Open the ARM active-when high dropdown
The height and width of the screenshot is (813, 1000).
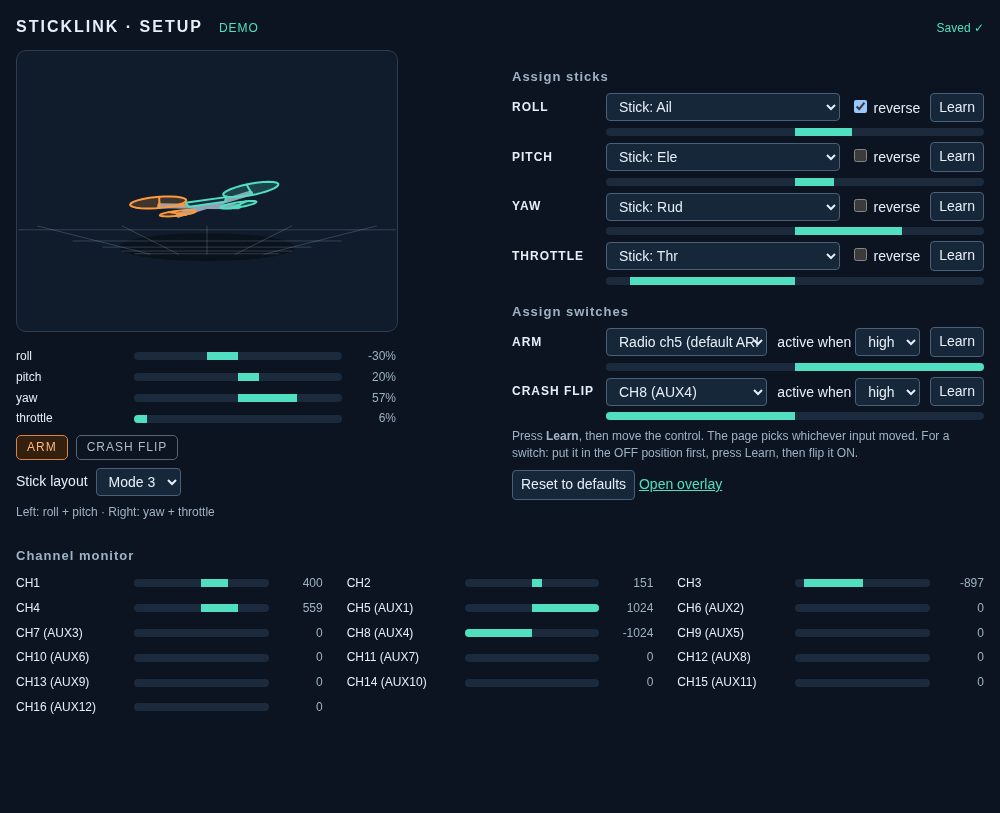coord(887,342)
